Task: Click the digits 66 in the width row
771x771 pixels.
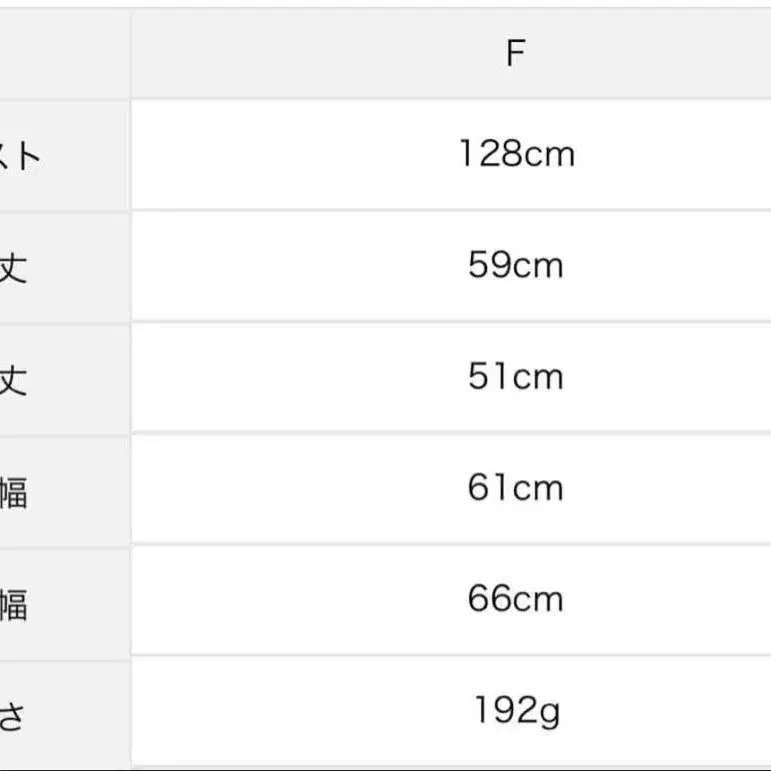Action: click(x=489, y=599)
